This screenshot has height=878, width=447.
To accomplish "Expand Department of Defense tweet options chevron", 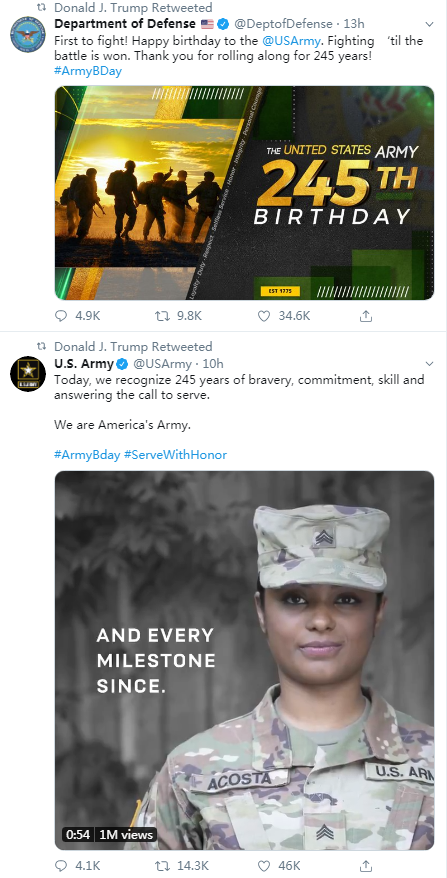I will point(429,24).
